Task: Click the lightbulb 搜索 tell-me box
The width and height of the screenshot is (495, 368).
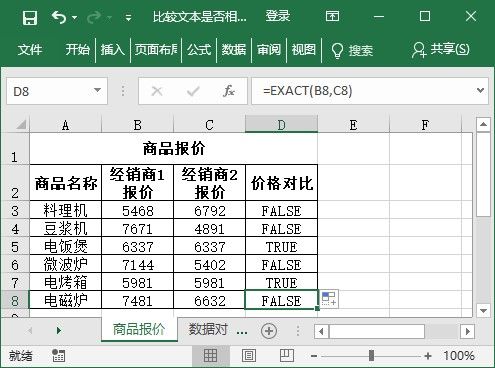Action: click(352, 51)
